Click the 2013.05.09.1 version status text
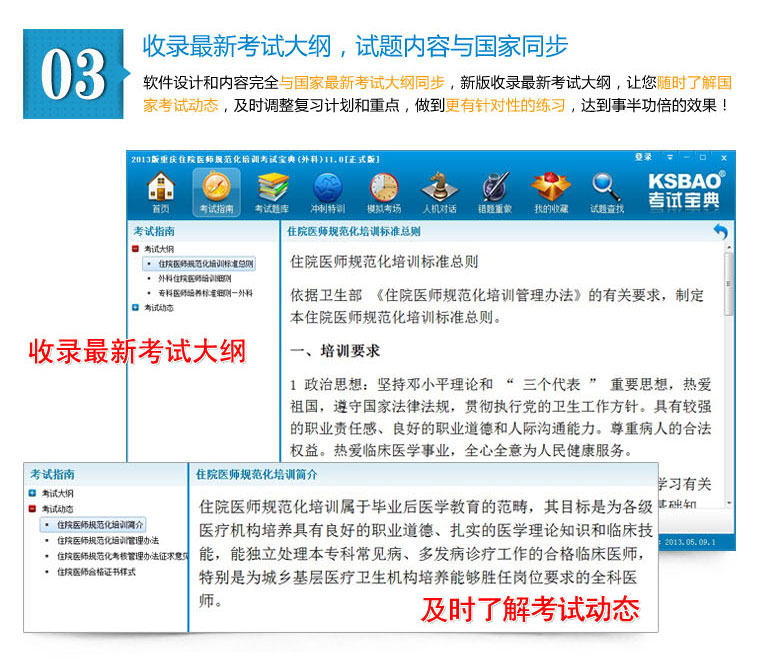Image resolution: width=780 pixels, height=668 pixels. point(689,542)
